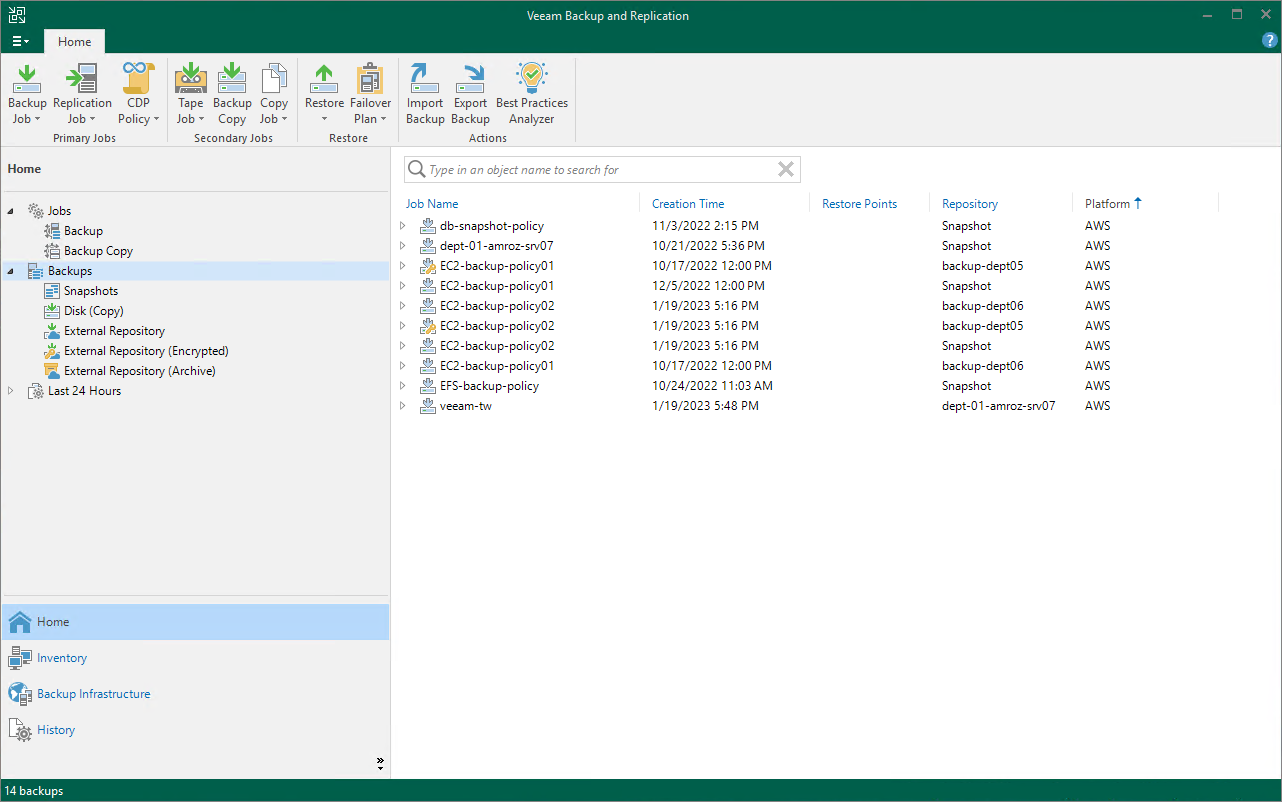Select the Snapshots tree node
Screen dimensions: 1282x802
point(91,291)
